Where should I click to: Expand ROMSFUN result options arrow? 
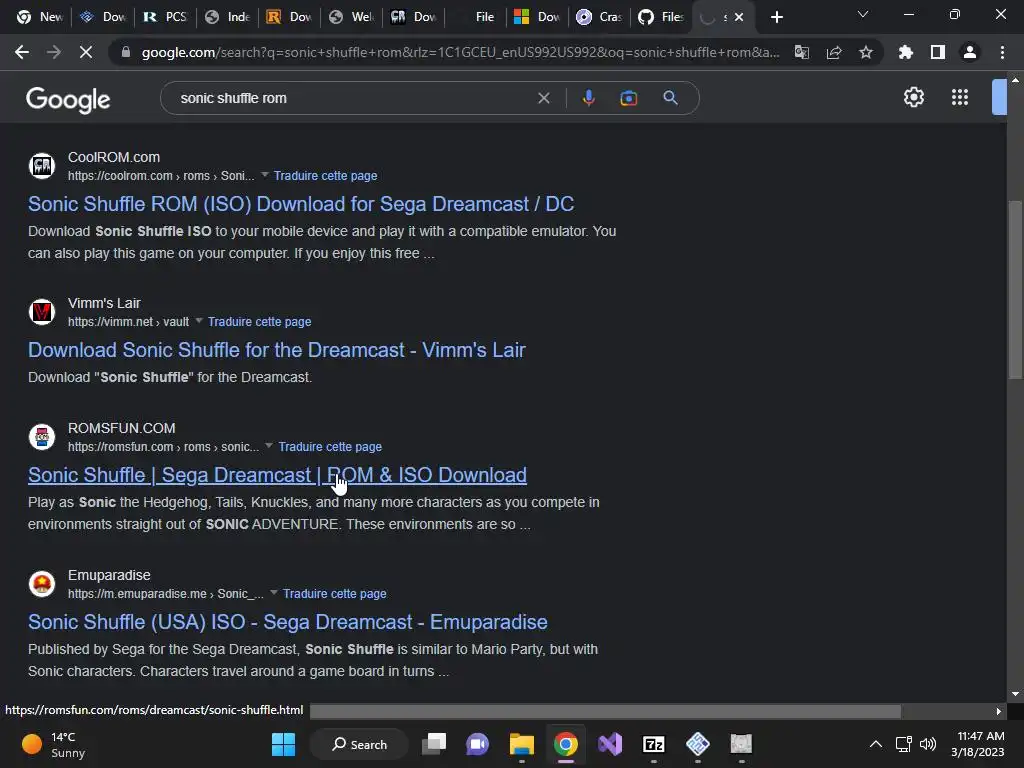tap(268, 445)
